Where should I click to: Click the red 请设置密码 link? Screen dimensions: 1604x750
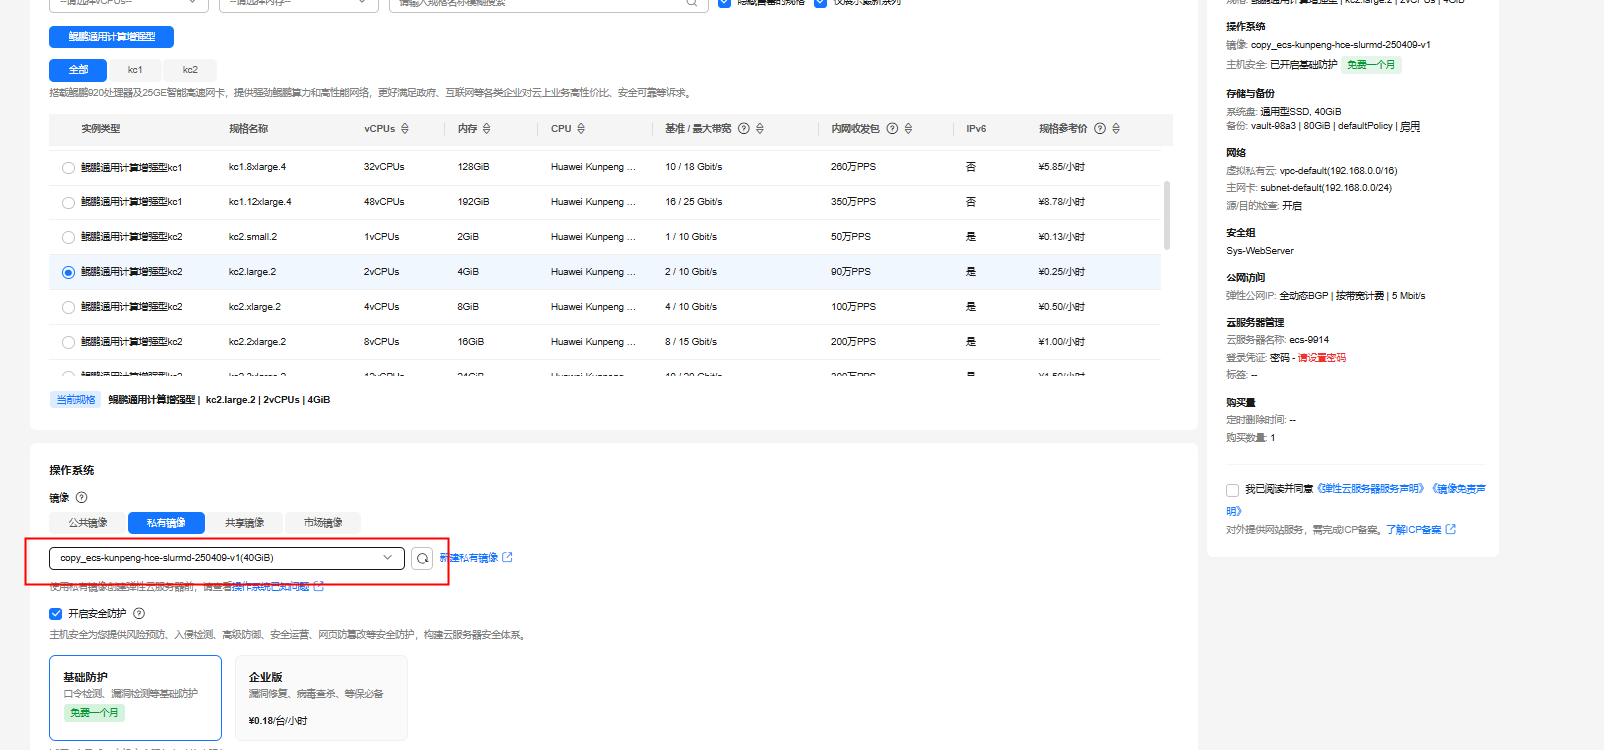coord(1322,358)
